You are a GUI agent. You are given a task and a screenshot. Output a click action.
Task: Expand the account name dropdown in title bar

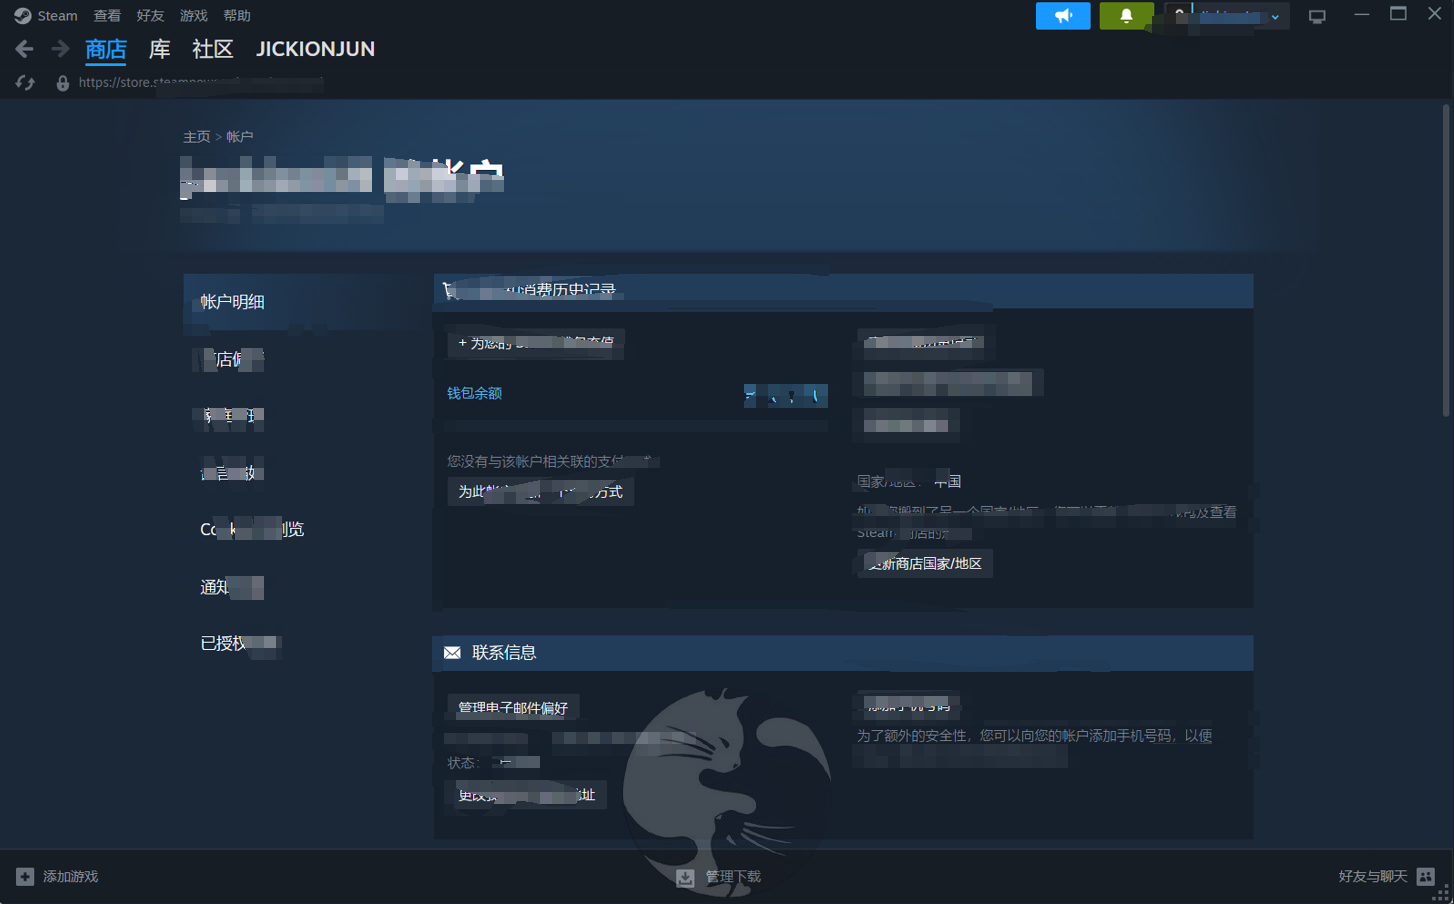point(1275,17)
